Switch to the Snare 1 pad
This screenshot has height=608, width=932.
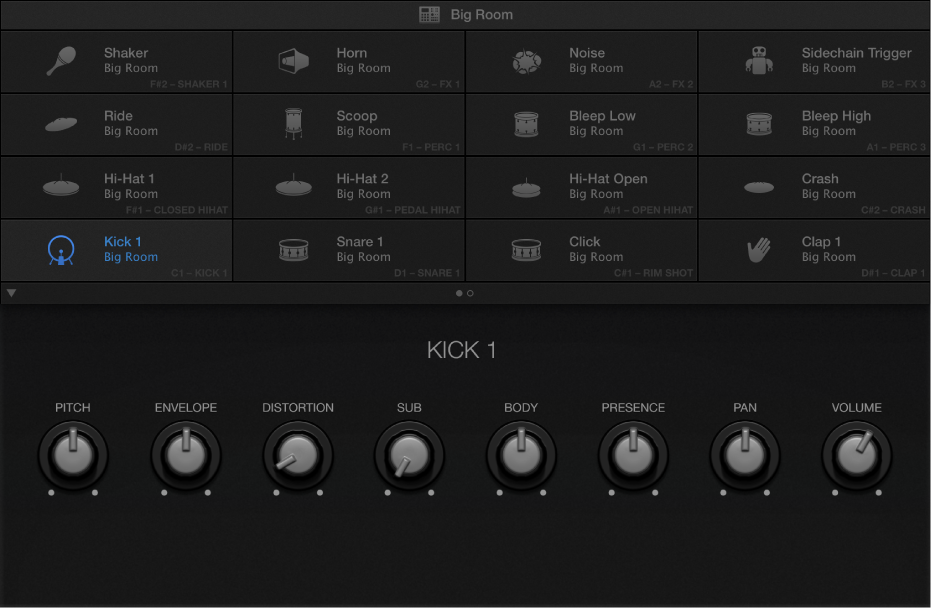(x=348, y=249)
